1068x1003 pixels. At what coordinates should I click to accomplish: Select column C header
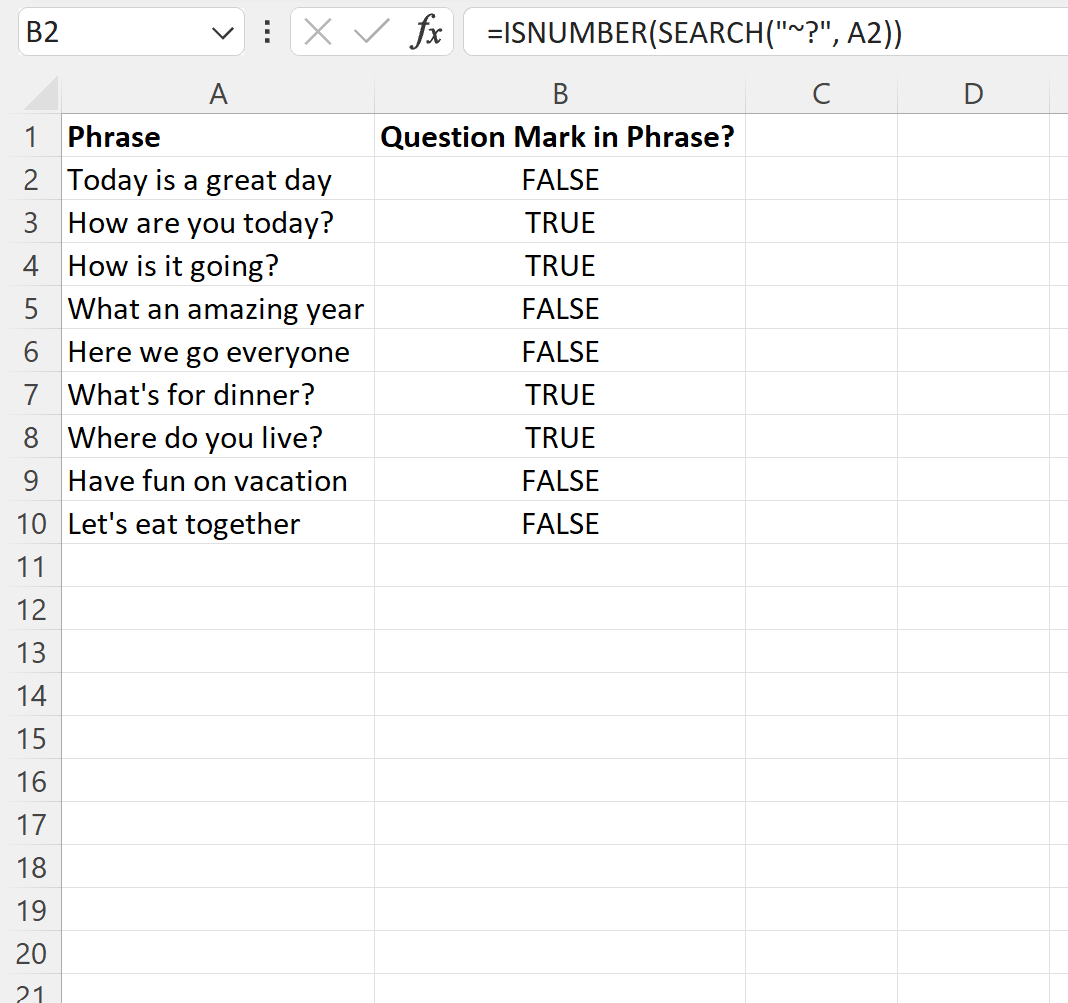point(821,93)
